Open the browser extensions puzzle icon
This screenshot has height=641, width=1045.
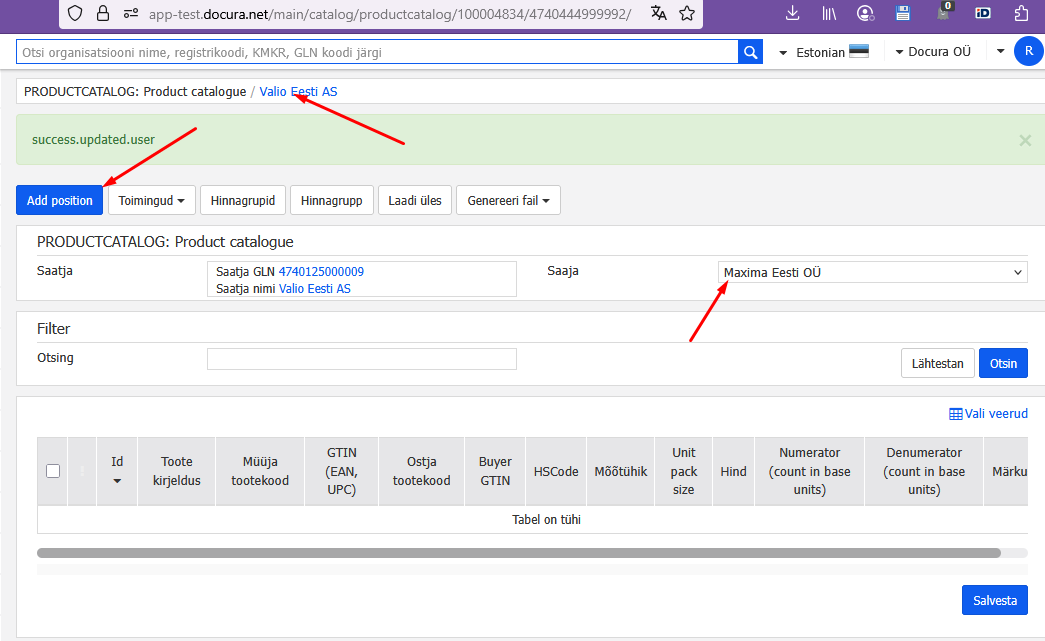tap(1021, 13)
